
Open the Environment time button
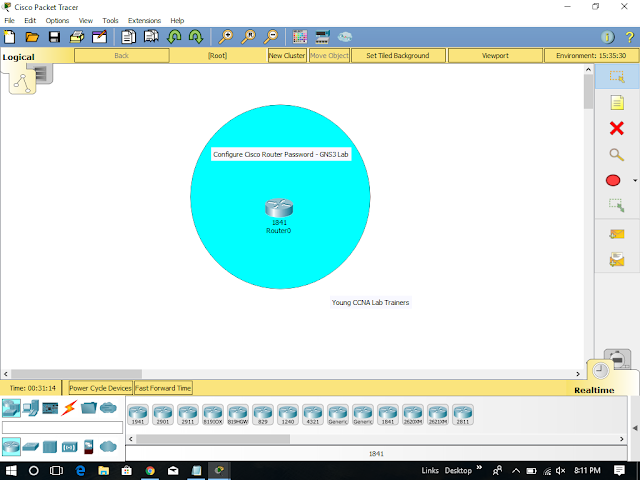[x=591, y=56]
